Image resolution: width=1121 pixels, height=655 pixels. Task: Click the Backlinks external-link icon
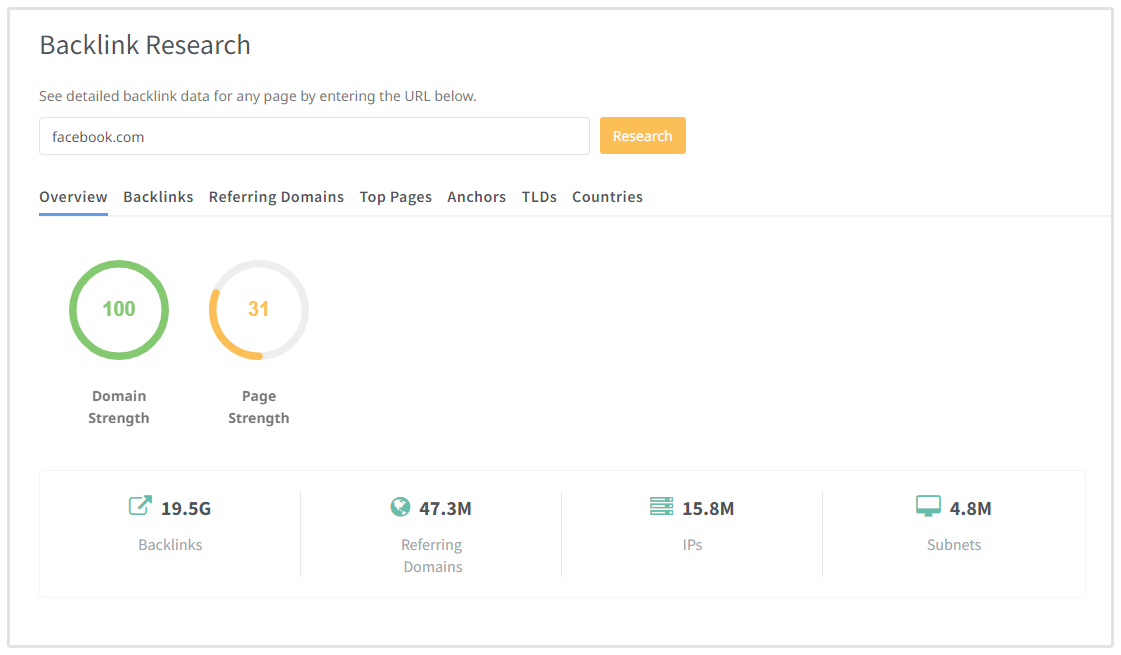140,506
